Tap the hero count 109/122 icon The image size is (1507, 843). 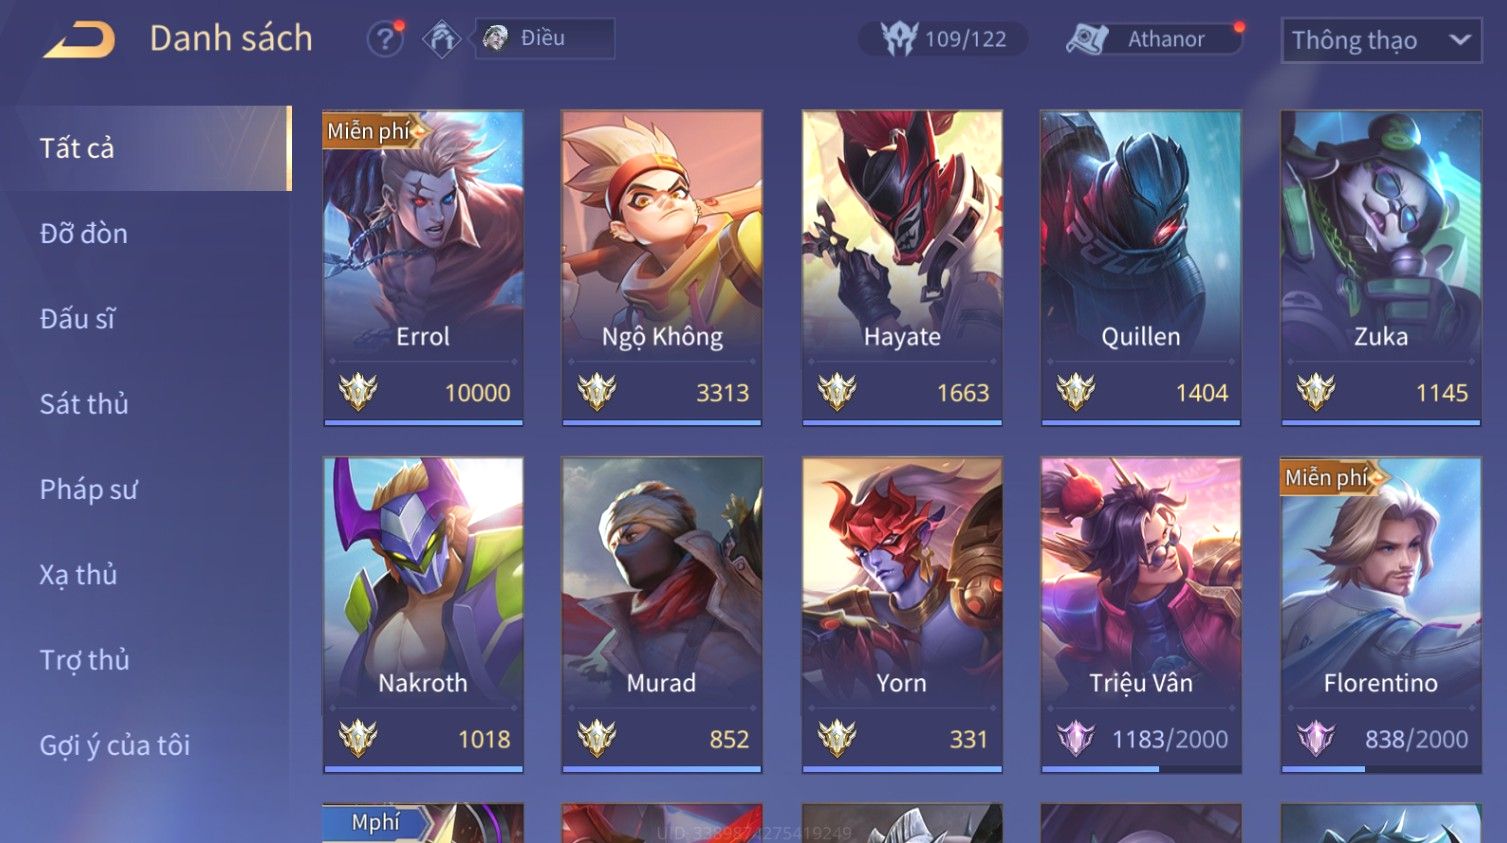898,39
